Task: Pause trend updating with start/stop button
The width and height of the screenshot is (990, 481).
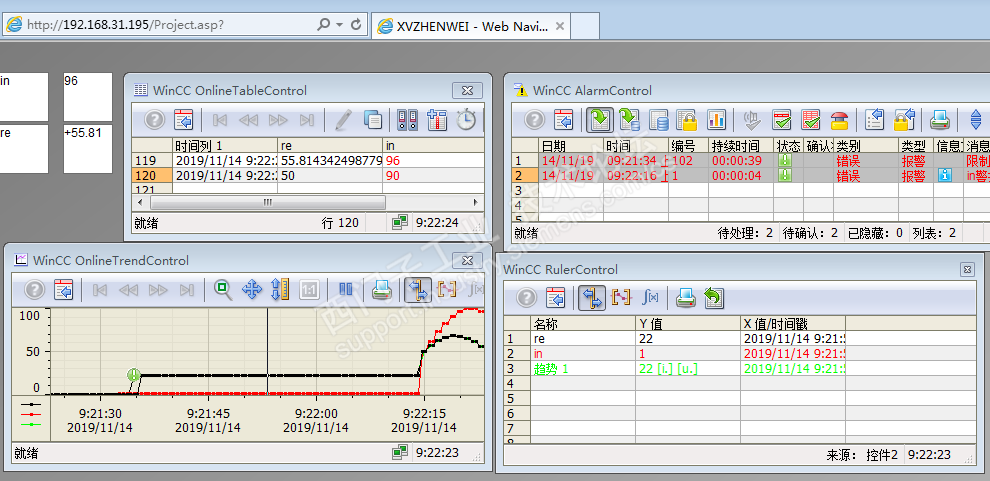Action: tap(345, 290)
